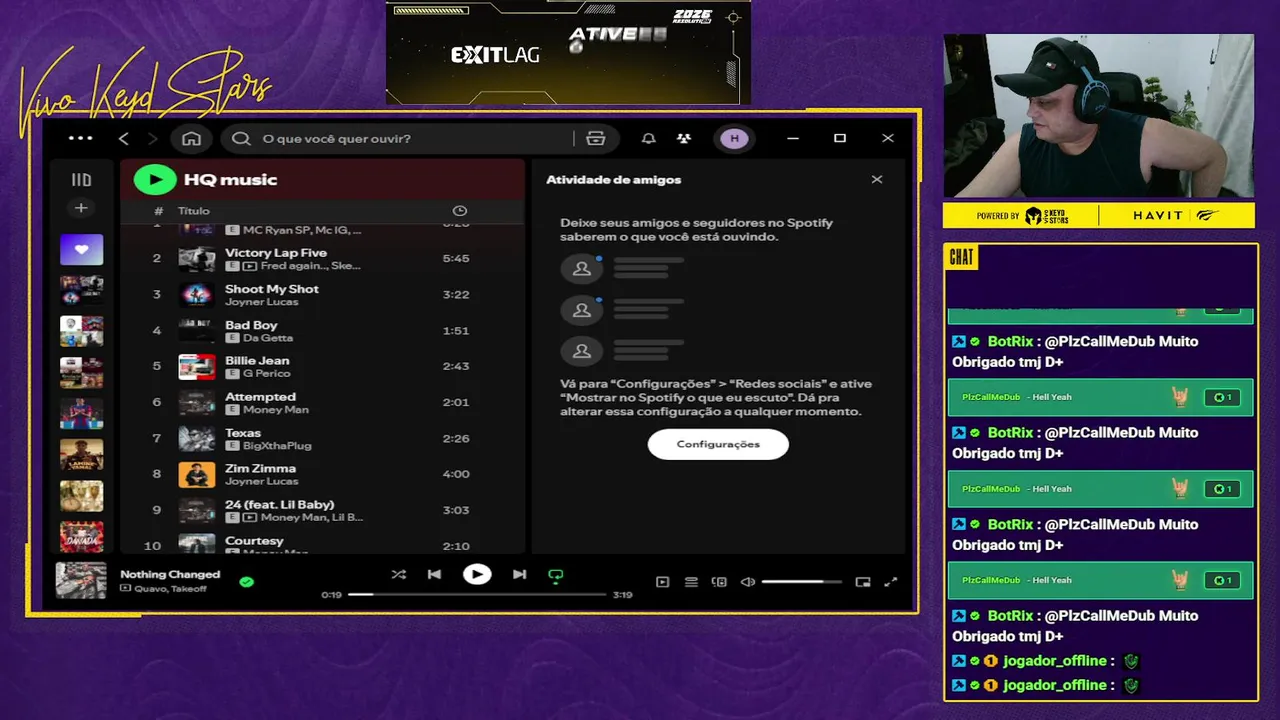Open the 'Nothing Changed' song title
The width and height of the screenshot is (1280, 720).
(x=170, y=574)
